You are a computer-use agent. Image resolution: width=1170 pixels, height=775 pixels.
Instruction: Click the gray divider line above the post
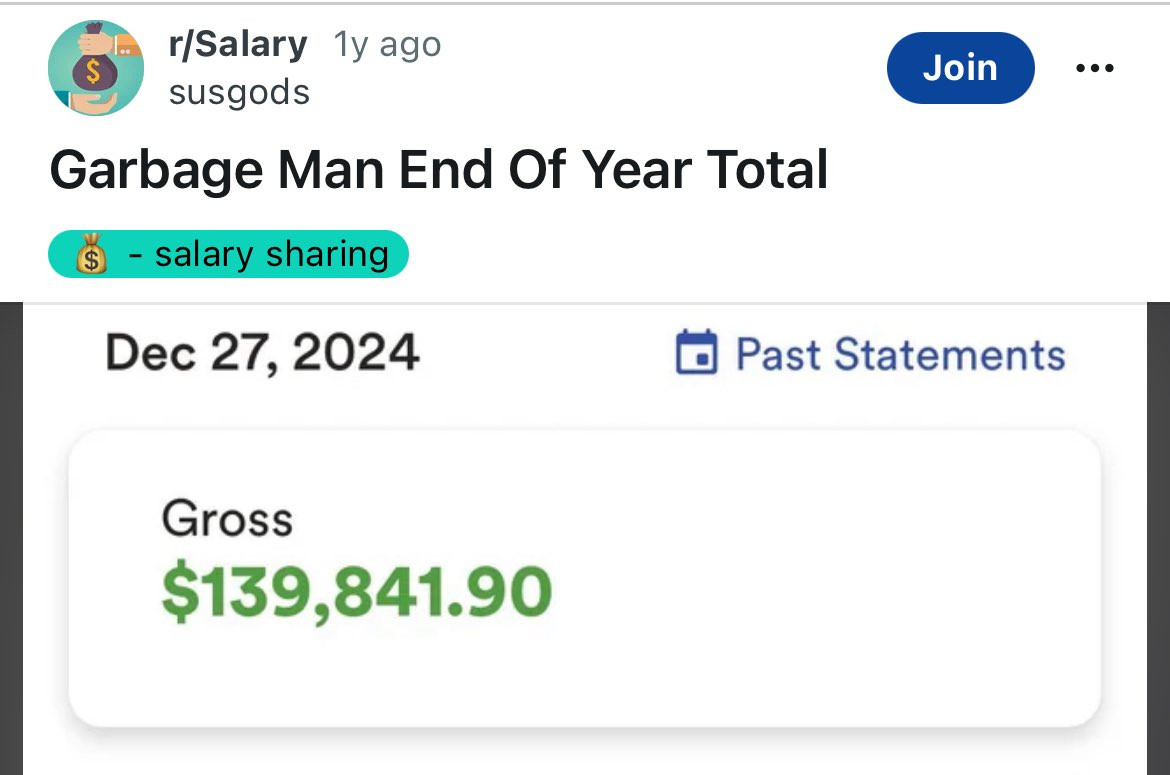tap(585, 3)
